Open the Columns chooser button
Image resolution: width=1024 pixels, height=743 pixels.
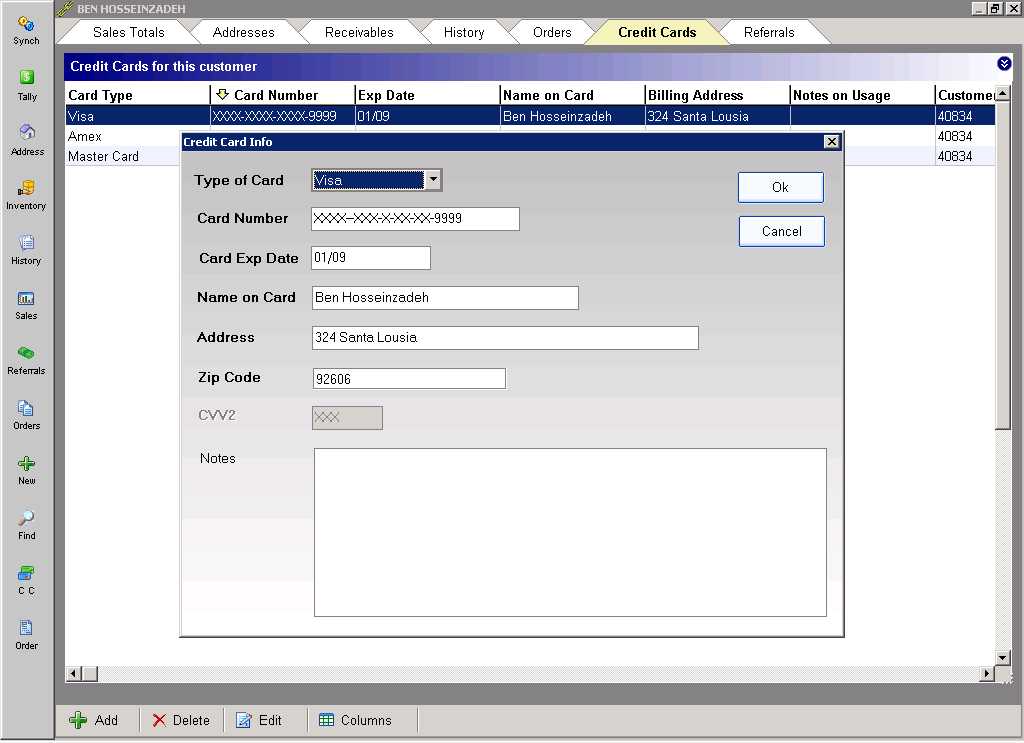[355, 720]
